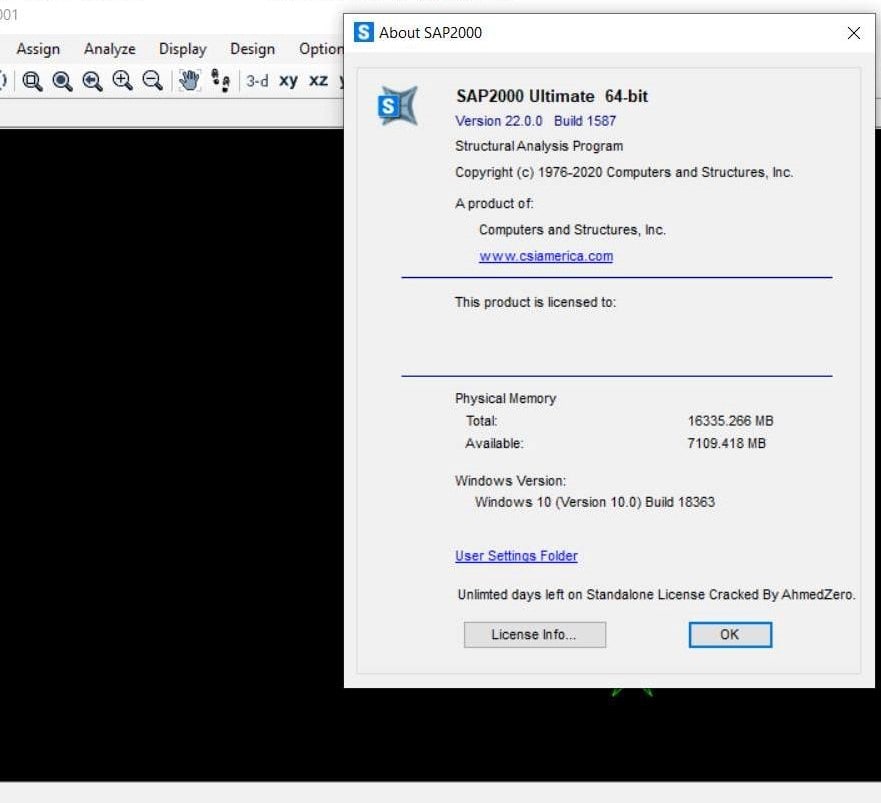
Task: Open the User Settings Folder link
Action: 516,556
